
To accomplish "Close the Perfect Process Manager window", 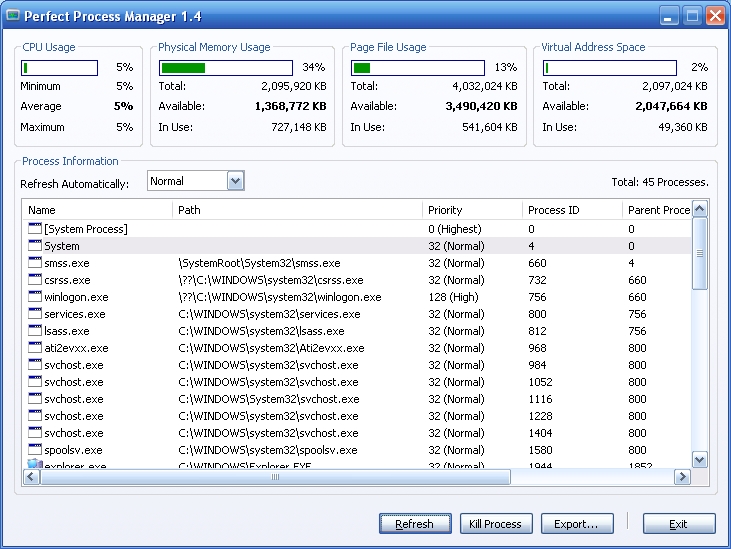I will pyautogui.click(x=715, y=15).
